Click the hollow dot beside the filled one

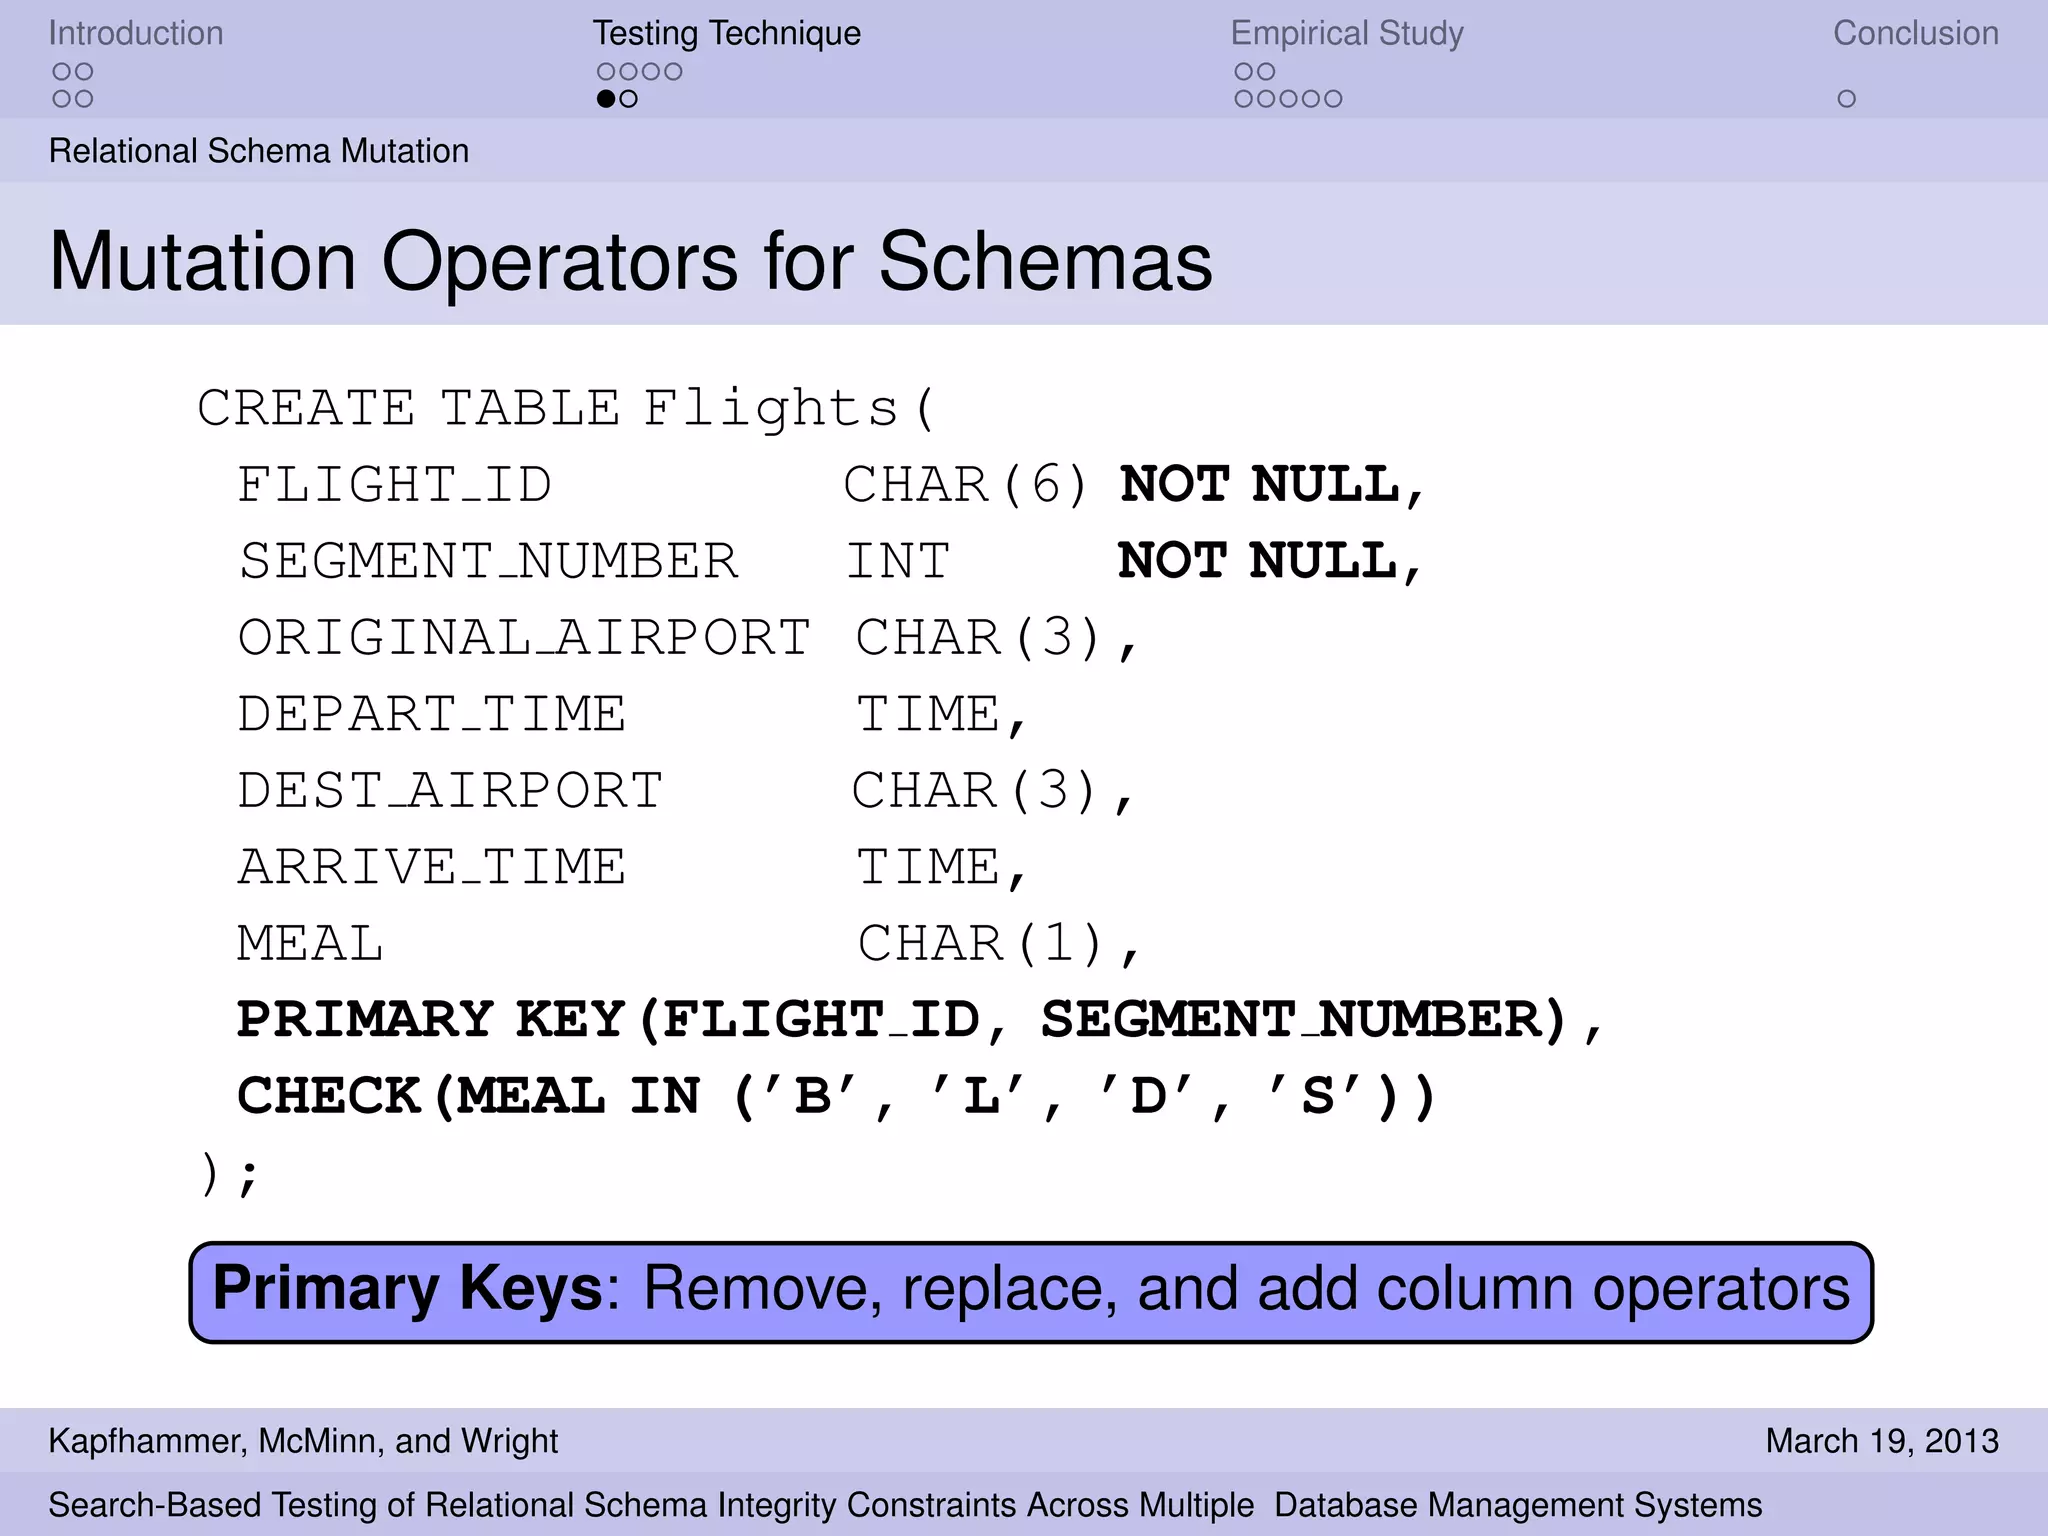[629, 99]
